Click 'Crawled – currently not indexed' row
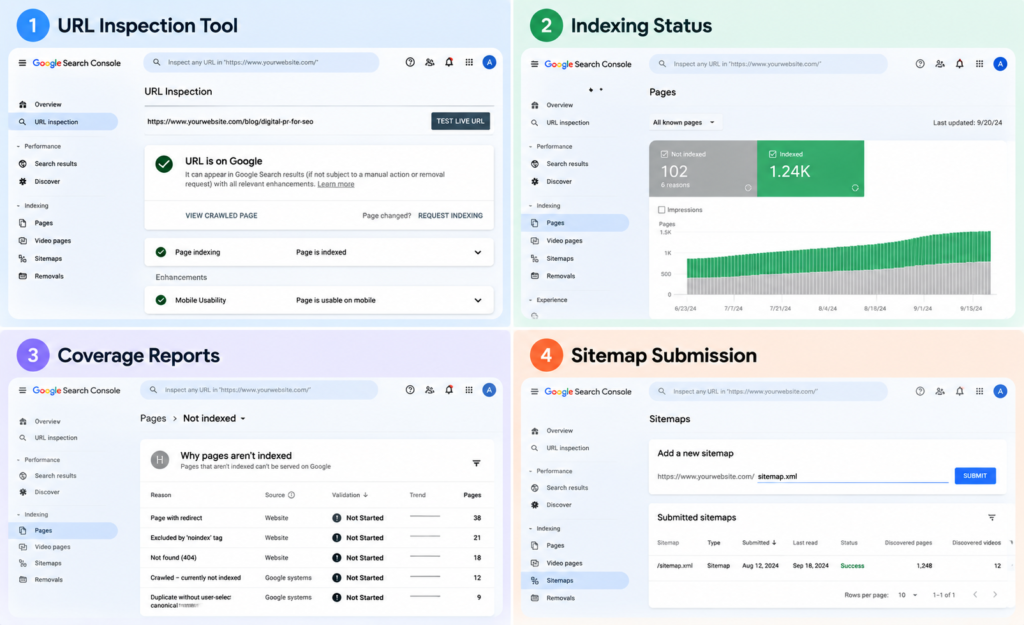The image size is (1024, 625). 317,578
